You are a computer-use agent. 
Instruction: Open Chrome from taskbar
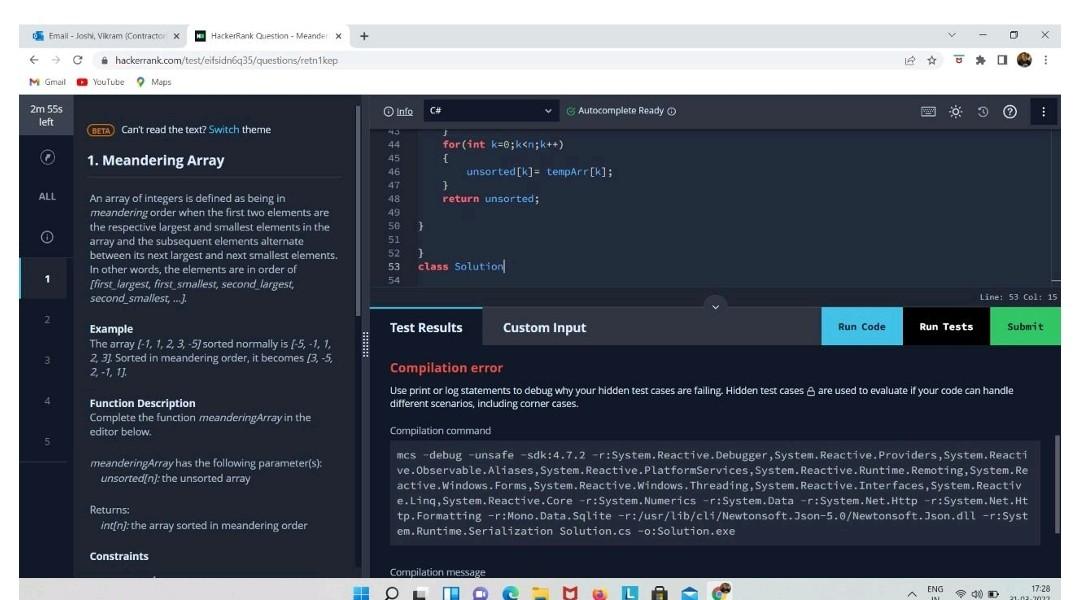coord(720,592)
